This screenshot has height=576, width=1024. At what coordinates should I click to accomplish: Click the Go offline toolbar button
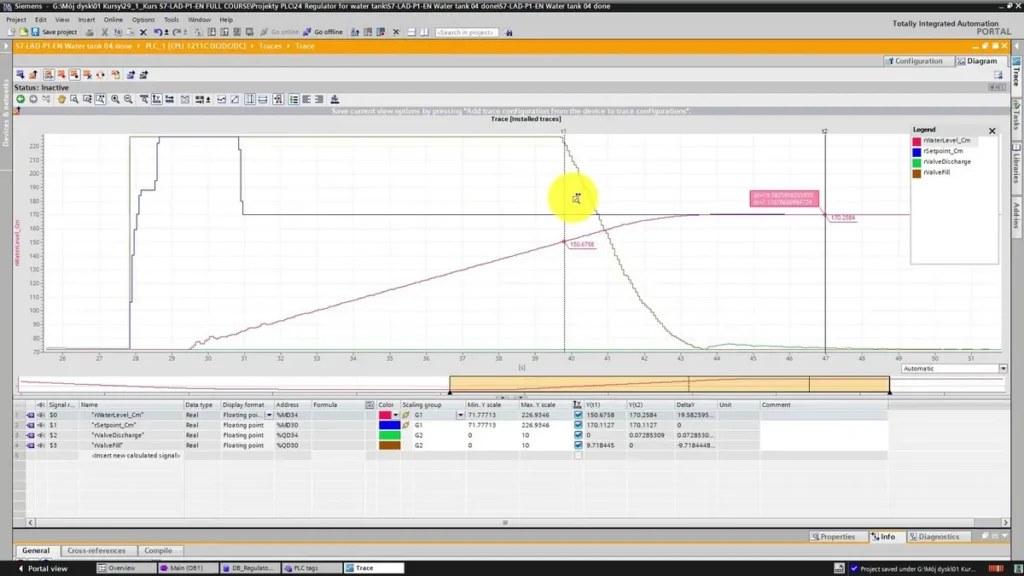(x=323, y=32)
